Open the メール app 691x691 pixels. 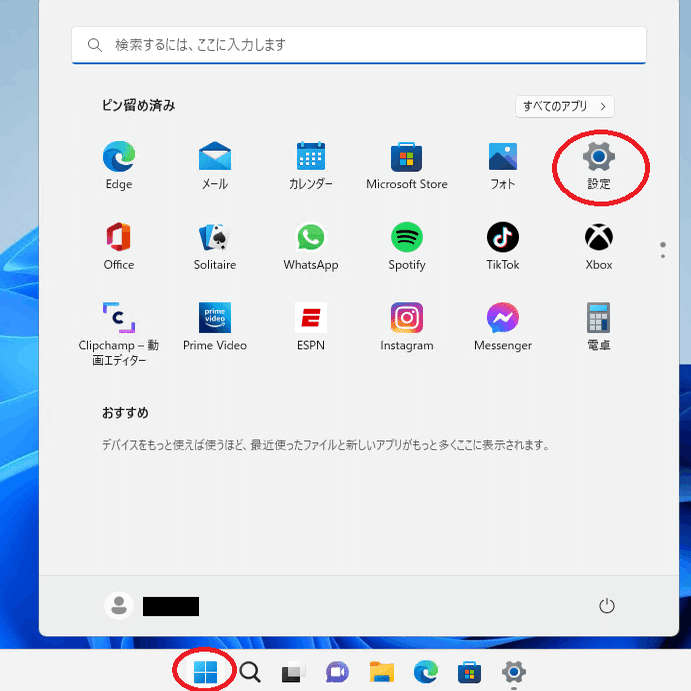[215, 165]
